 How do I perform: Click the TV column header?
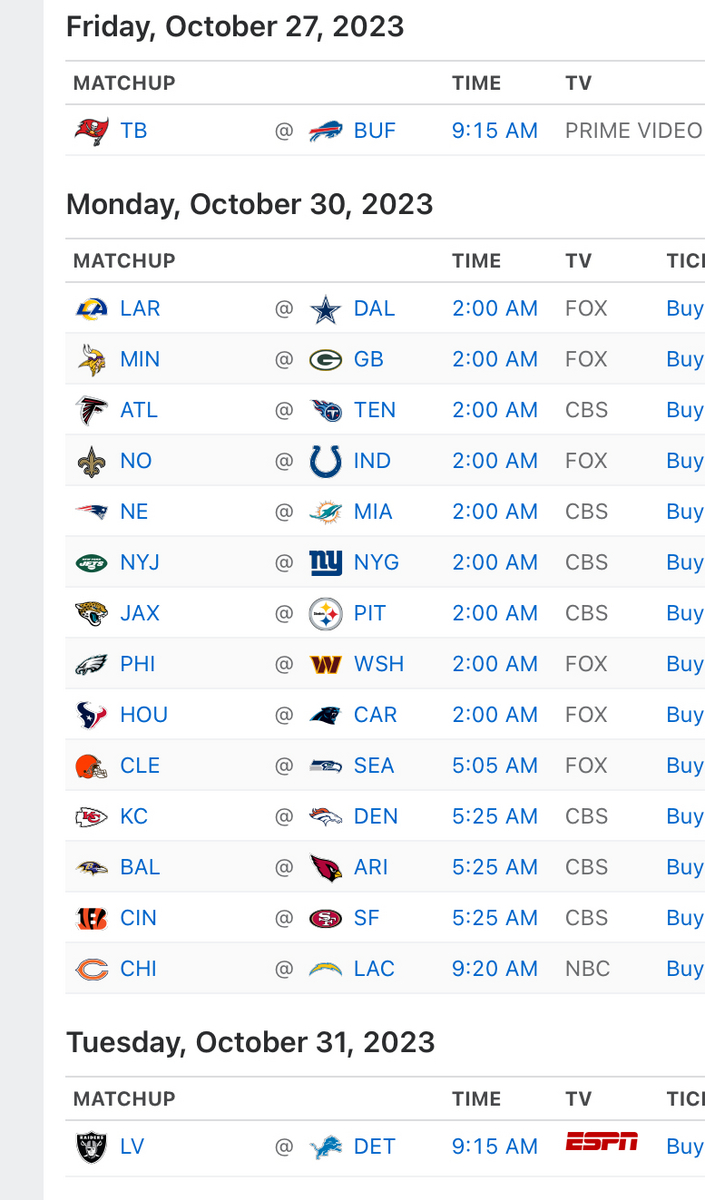click(x=578, y=260)
